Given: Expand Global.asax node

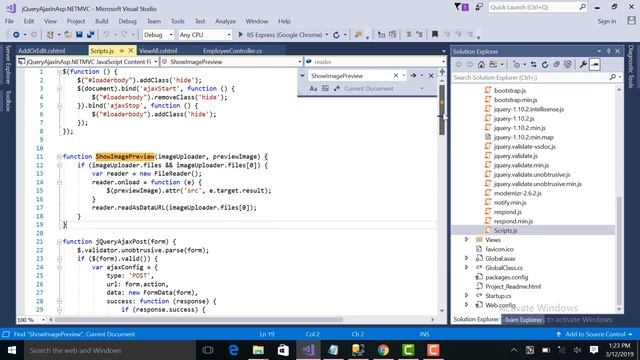Looking at the screenshot, I should [467, 258].
